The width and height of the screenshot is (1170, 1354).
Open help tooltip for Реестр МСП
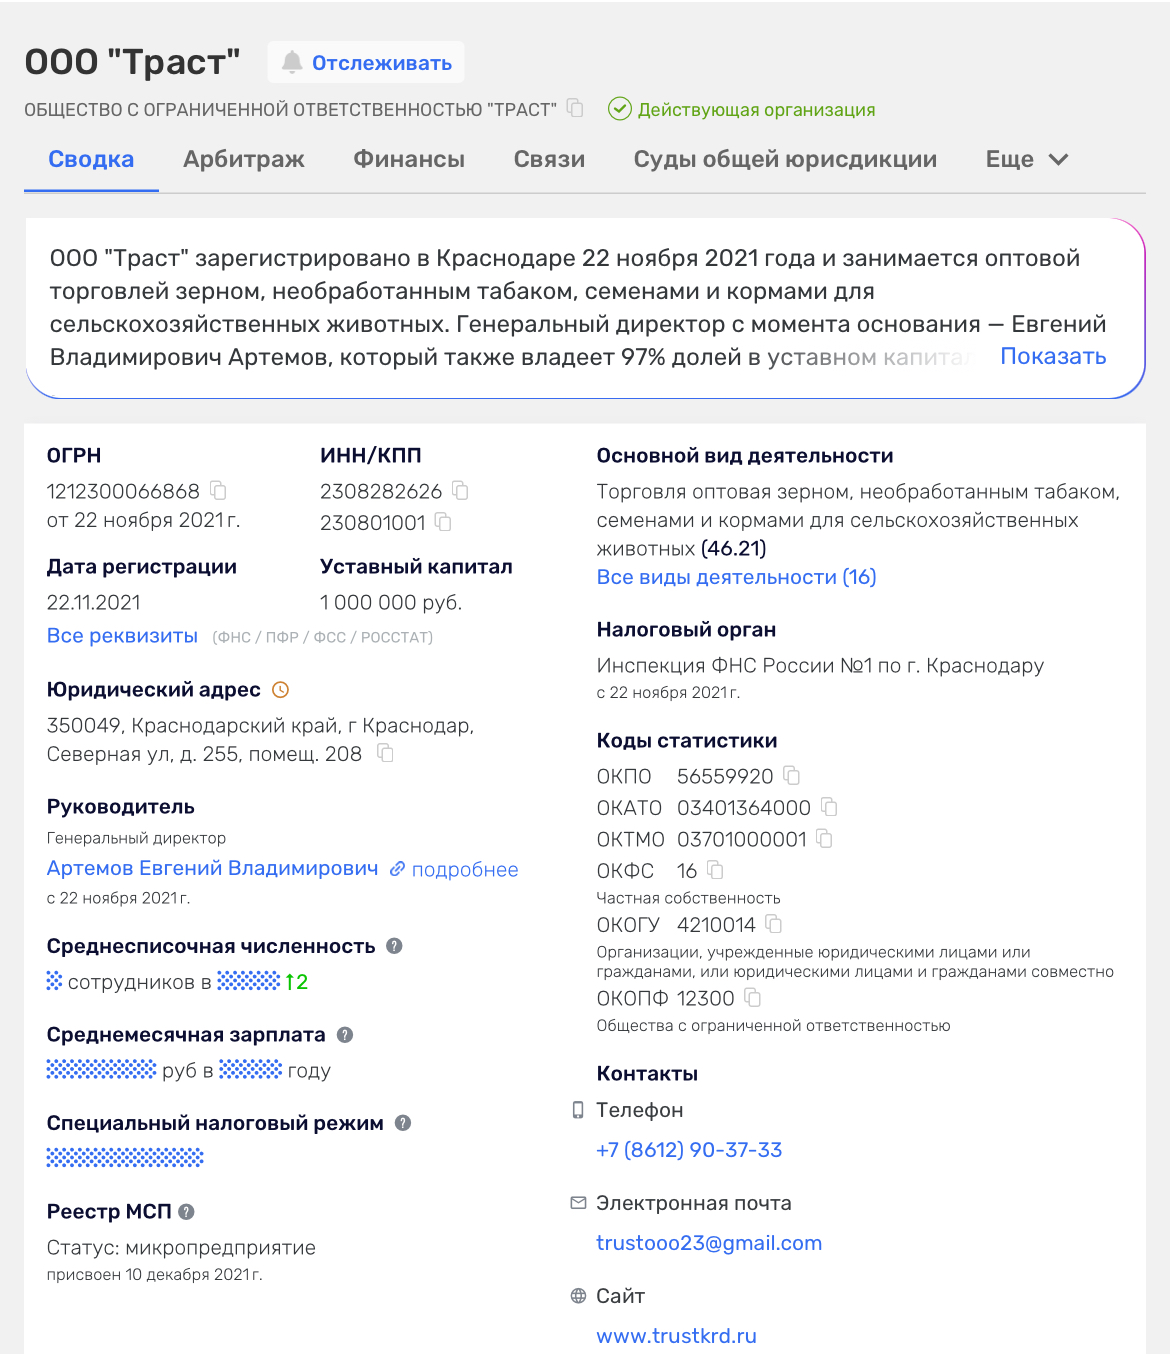pos(186,1212)
